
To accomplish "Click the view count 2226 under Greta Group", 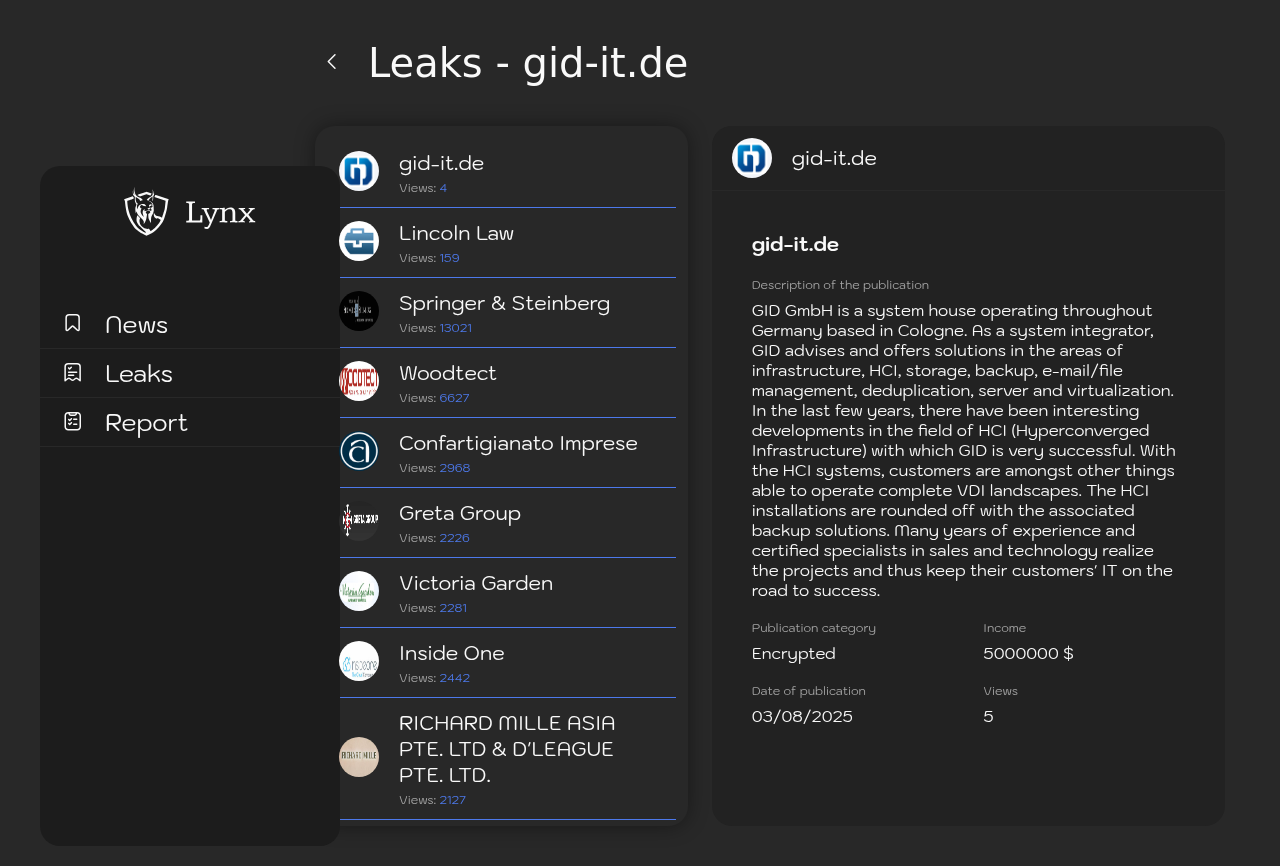I will (x=455, y=538).
